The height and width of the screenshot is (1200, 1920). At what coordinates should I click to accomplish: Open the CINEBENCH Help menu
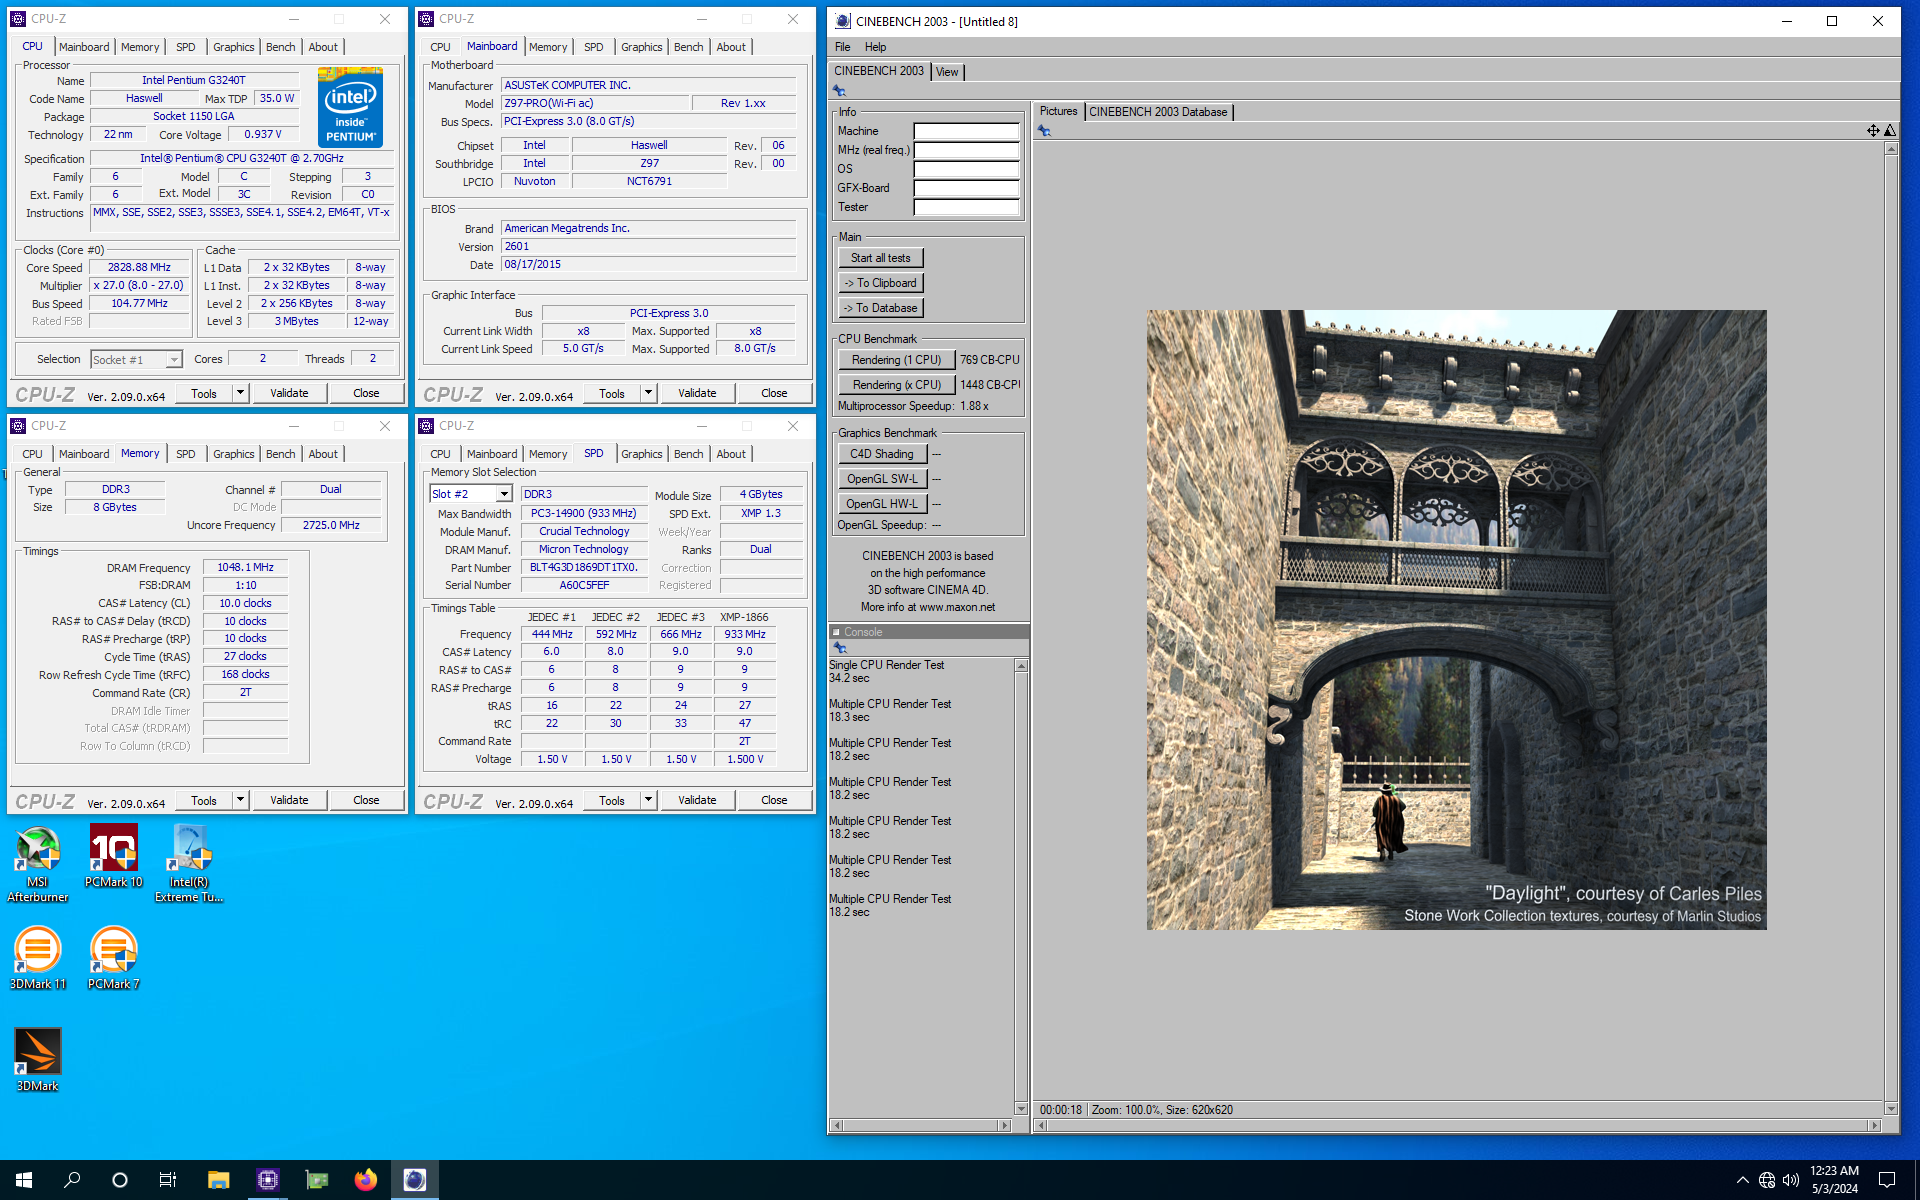(875, 47)
